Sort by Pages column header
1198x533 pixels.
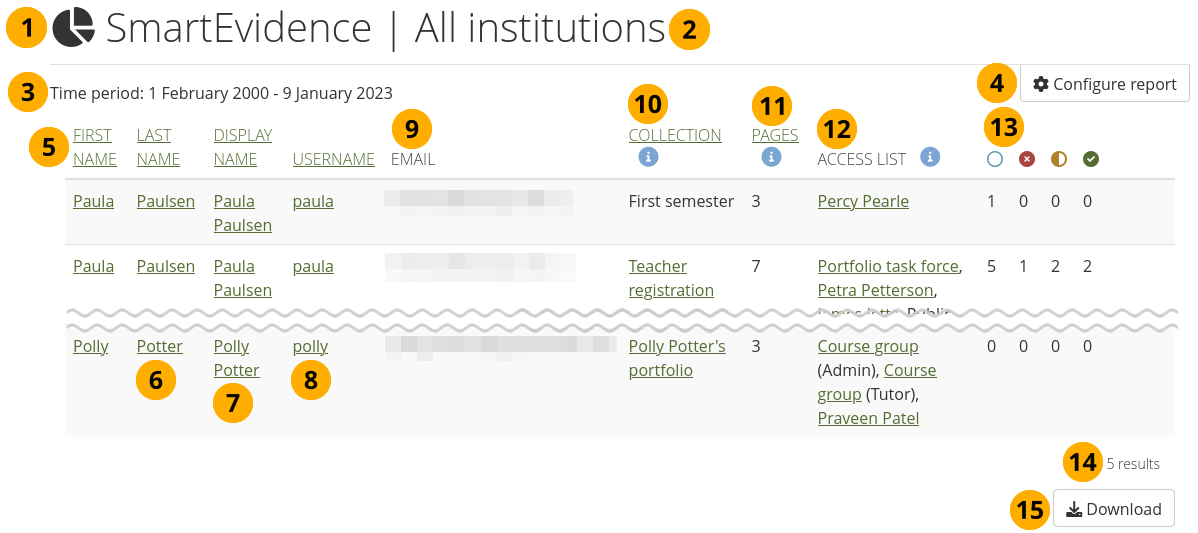pyautogui.click(x=774, y=135)
